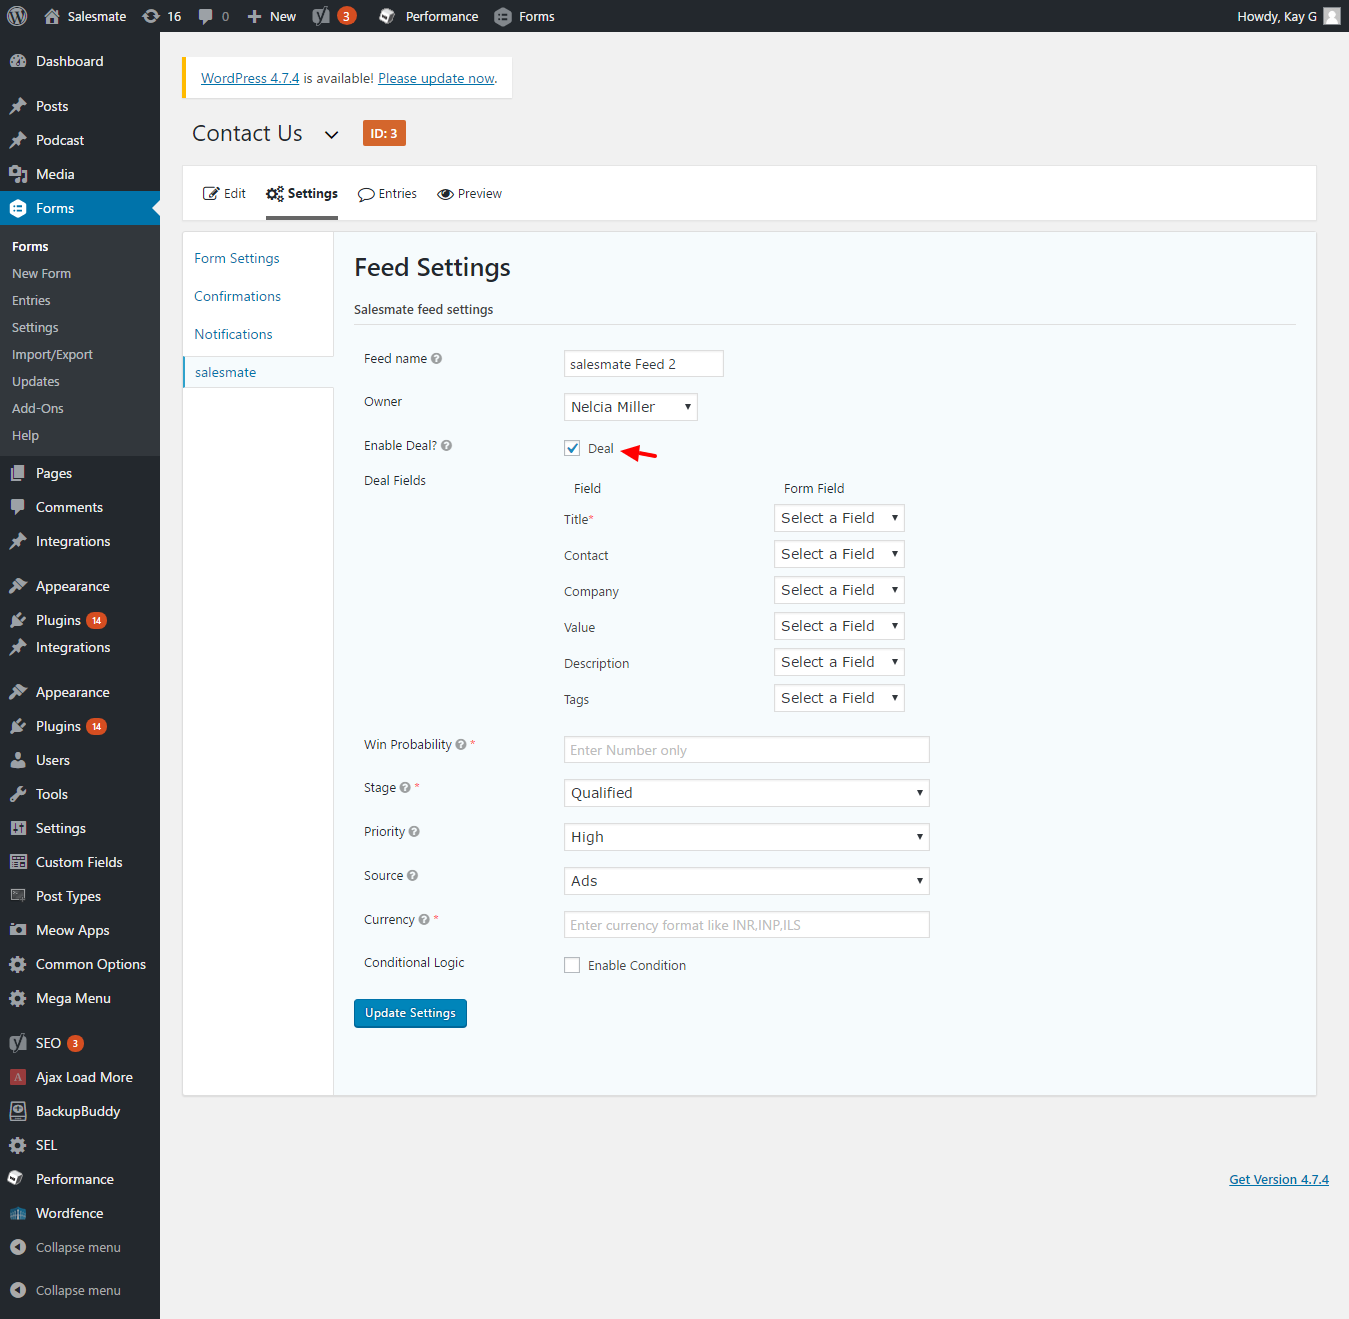Click help icon next to Feed name
The image size is (1349, 1319).
[x=436, y=359]
